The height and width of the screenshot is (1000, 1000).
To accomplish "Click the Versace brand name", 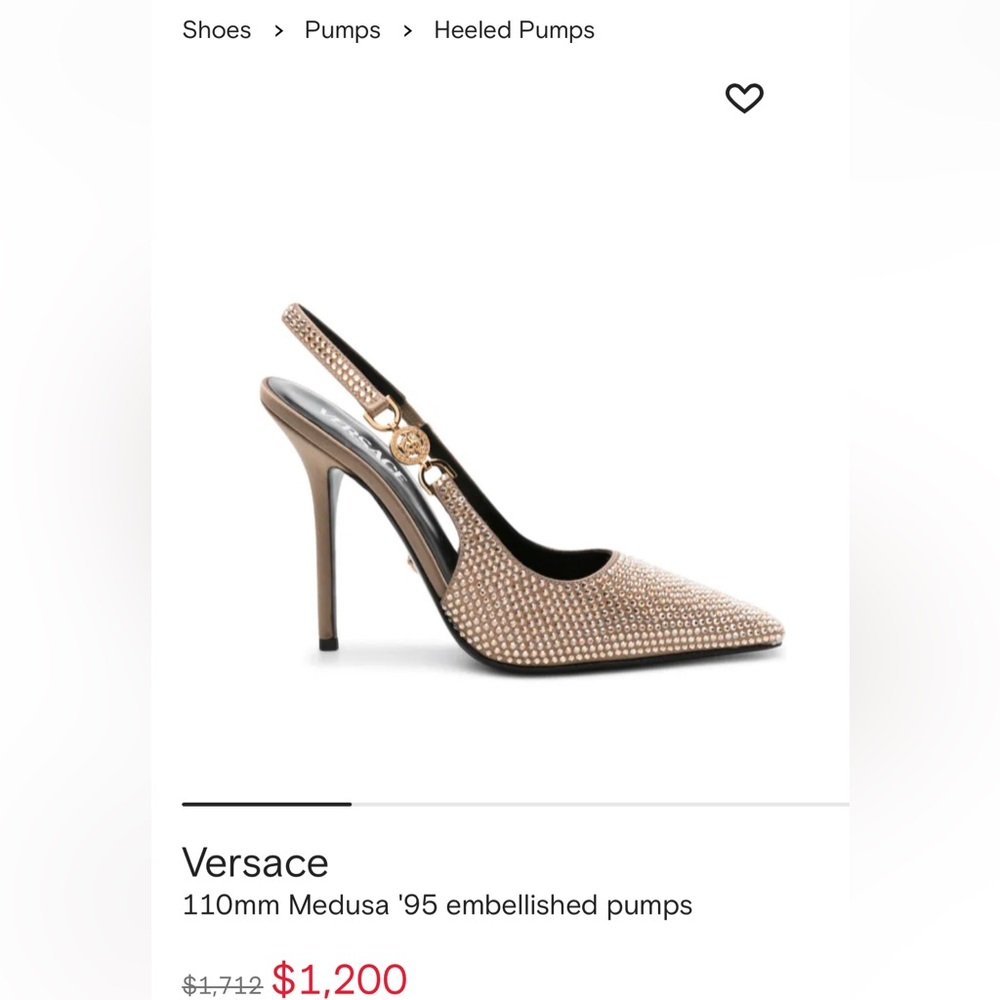I will pyautogui.click(x=254, y=861).
